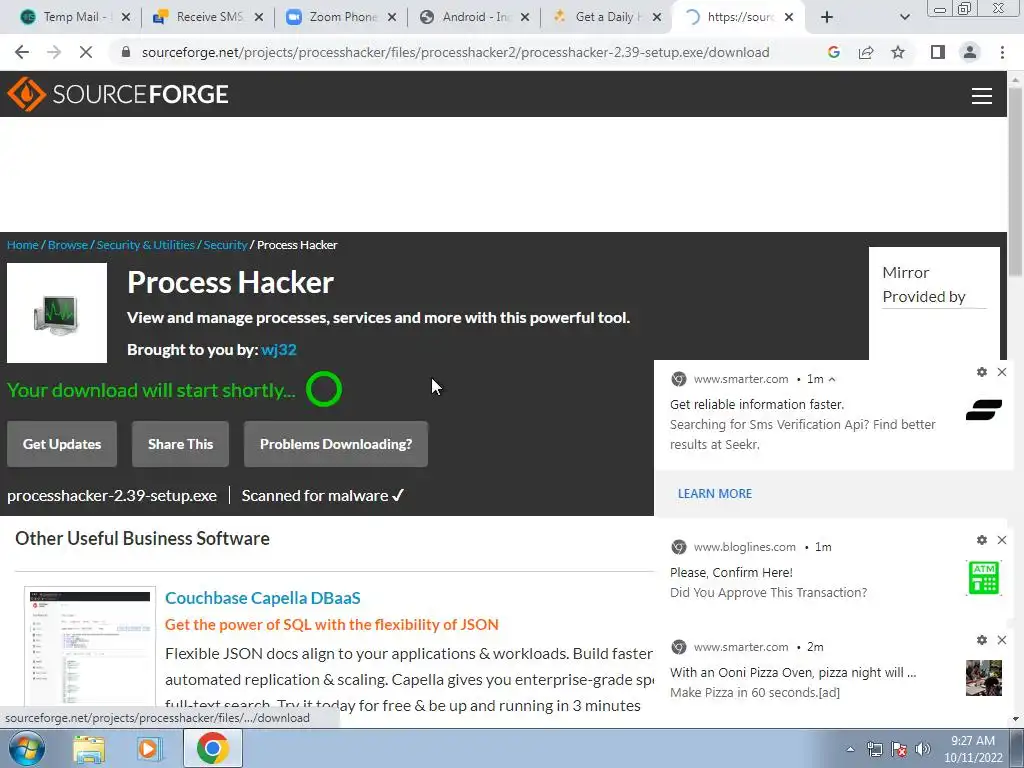This screenshot has height=768, width=1024.
Task: Click the Action Center flag tray icon
Action: point(899,749)
